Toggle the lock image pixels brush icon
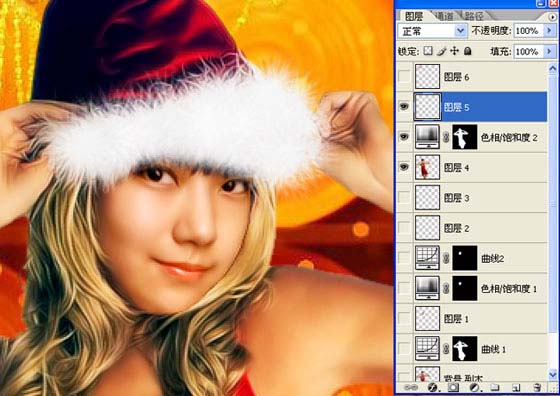Screen dimensions: 560x396 [x=441, y=51]
